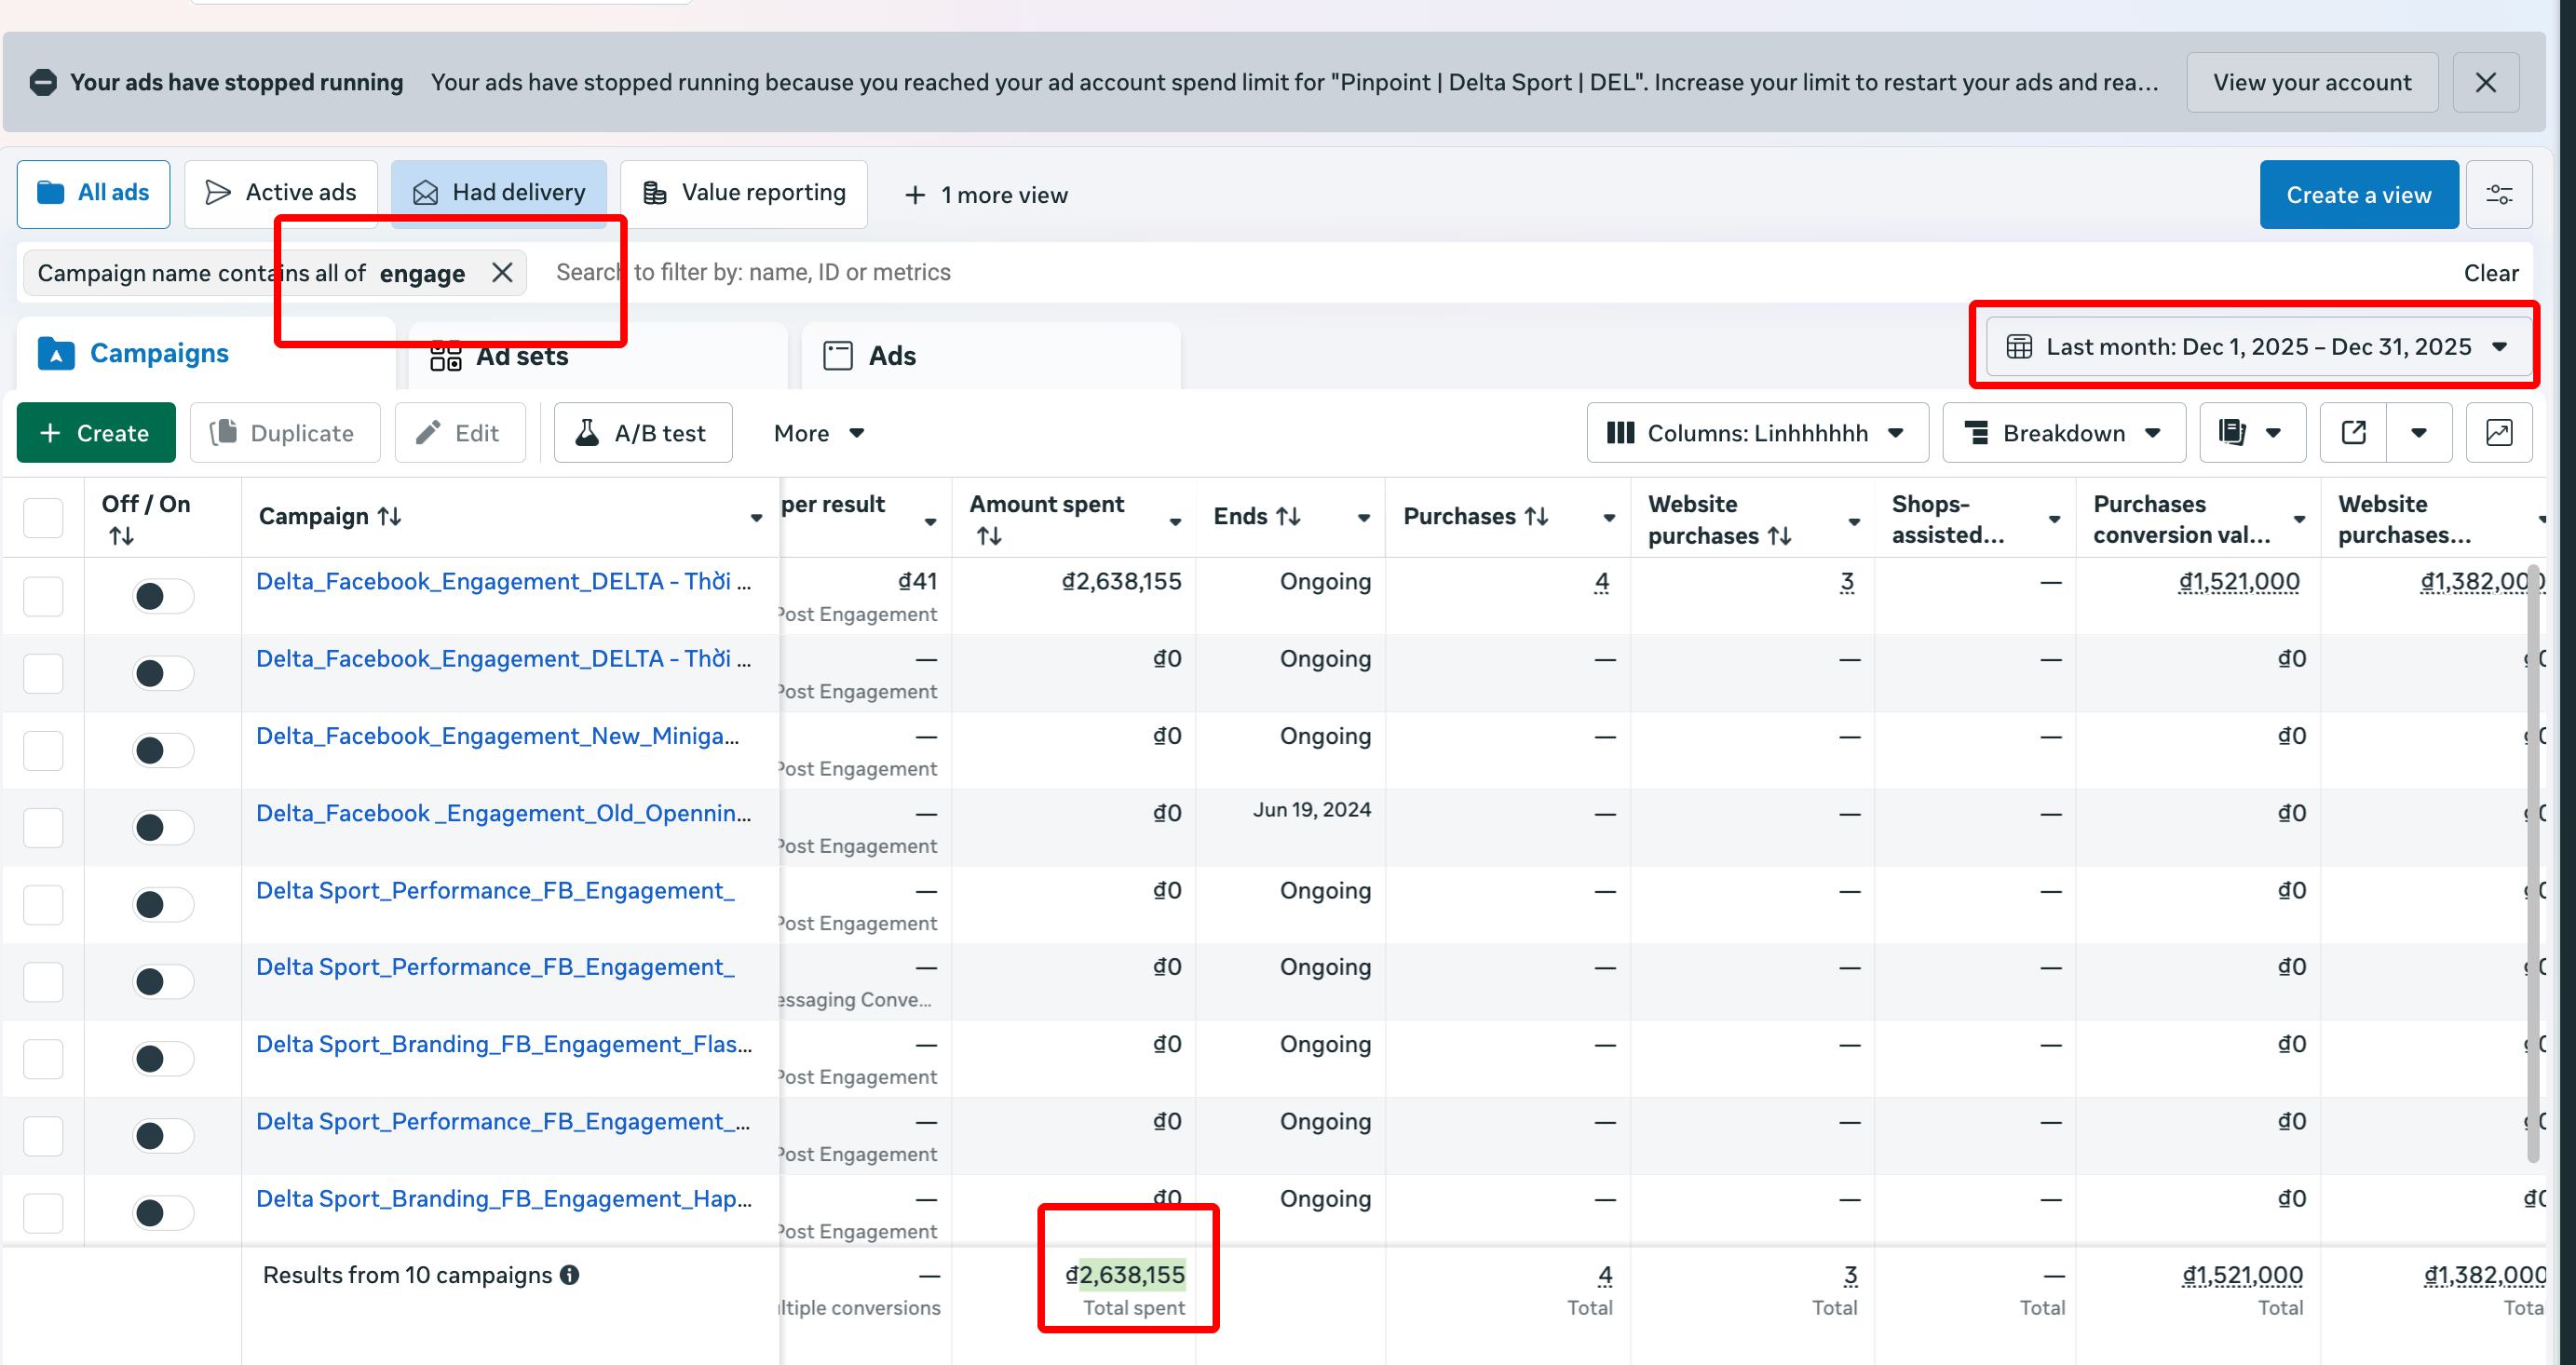Viewport: 2576px width, 1365px height.
Task: Expand the Columns: Linhhhhhh dropdown
Action: [1756, 433]
